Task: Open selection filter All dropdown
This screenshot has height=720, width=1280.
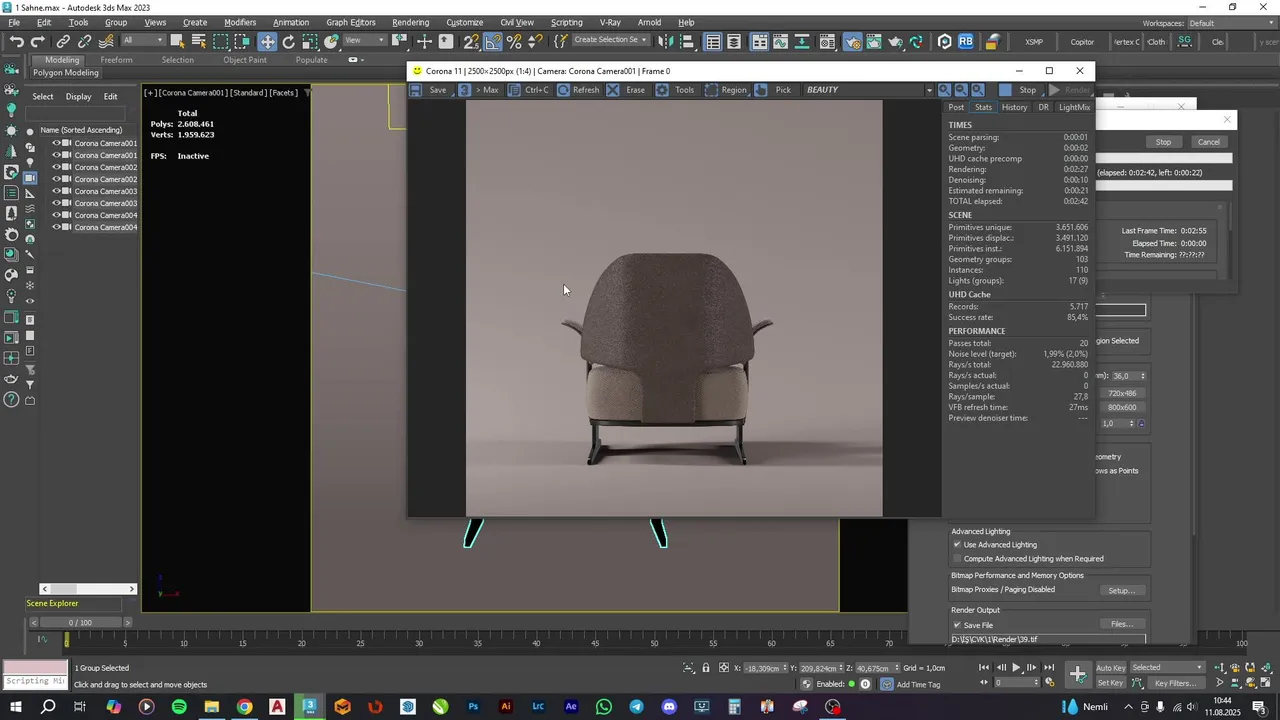Action: 143,41
